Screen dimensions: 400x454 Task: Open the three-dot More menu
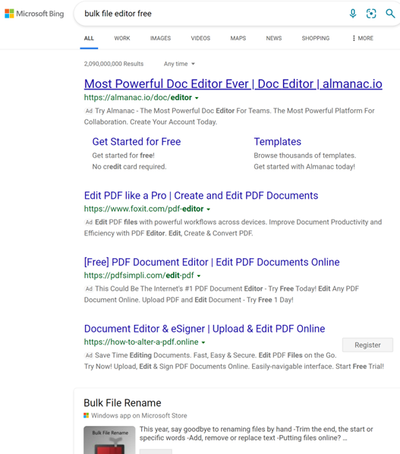click(363, 38)
